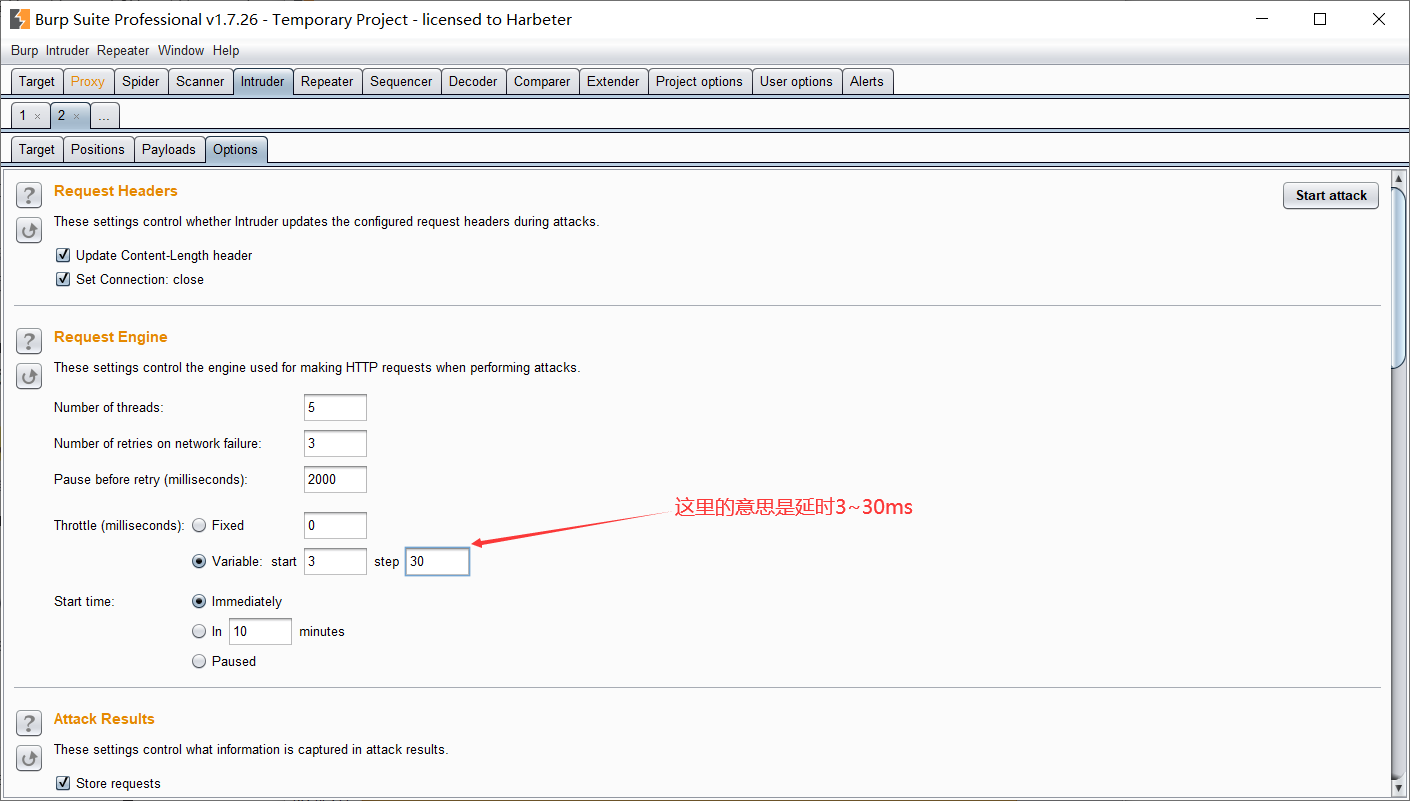Add new attack tab with '...' tab

pyautogui.click(x=104, y=116)
